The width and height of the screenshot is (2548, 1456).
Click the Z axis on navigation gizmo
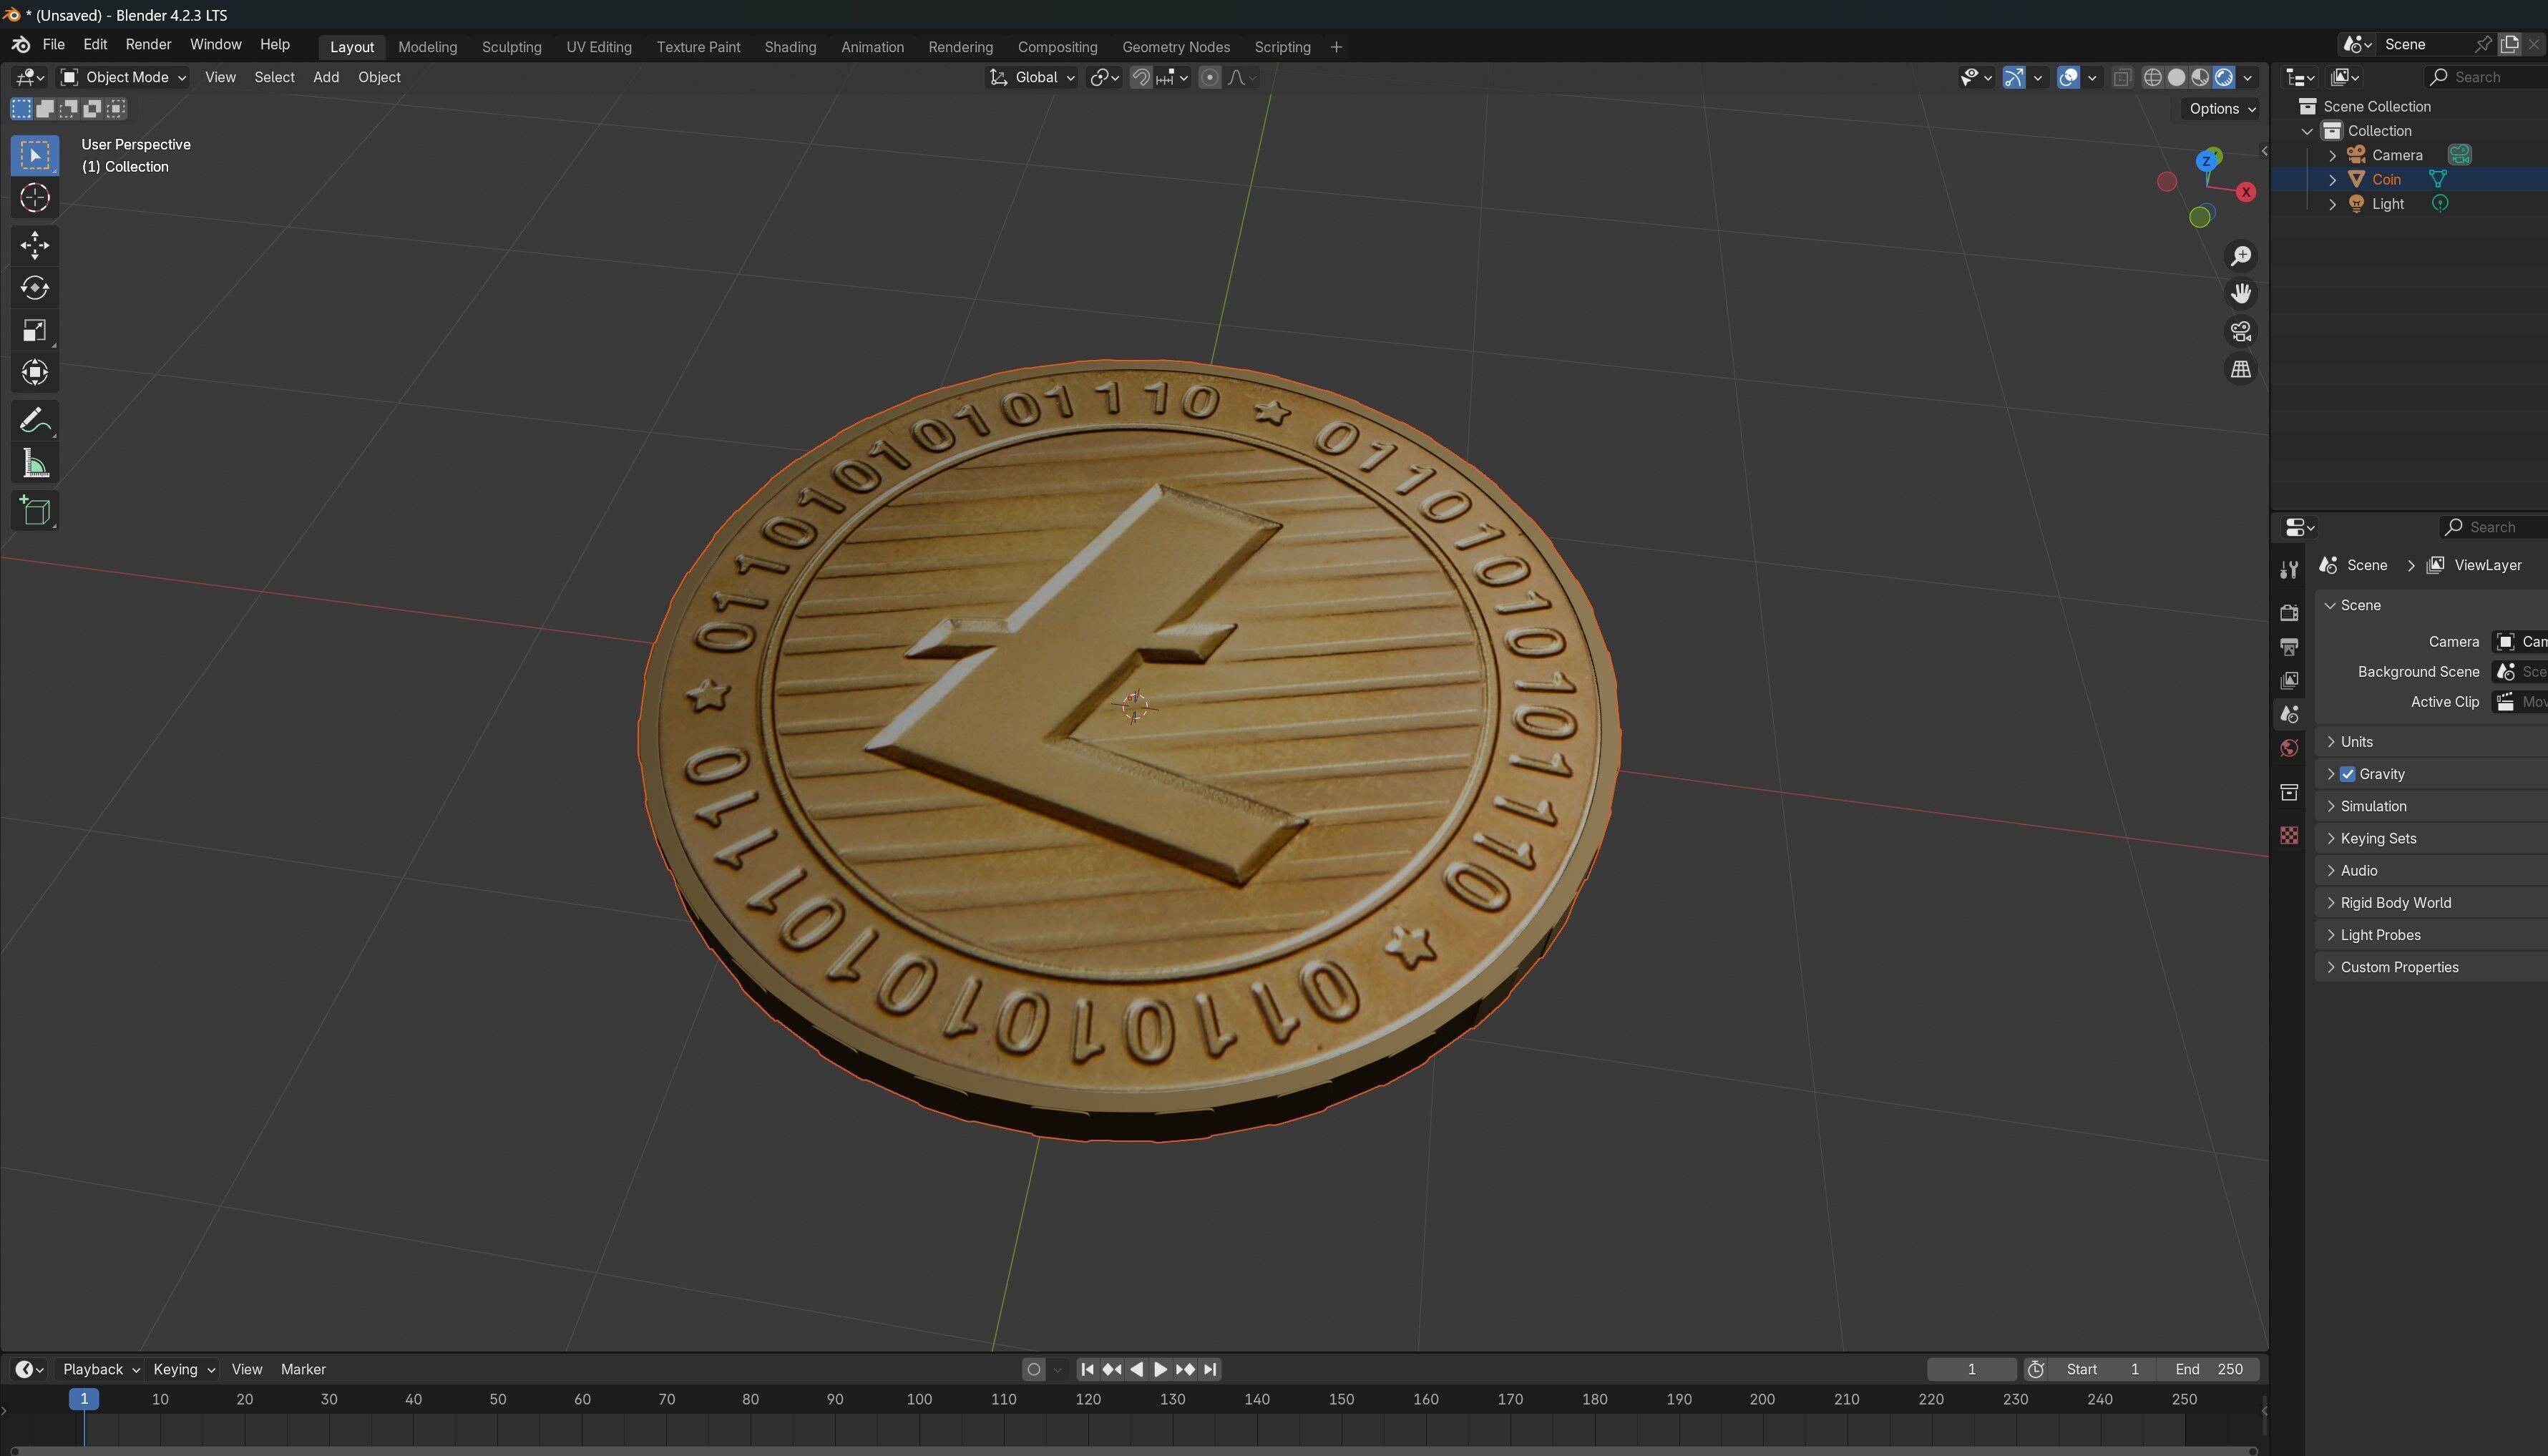click(2206, 160)
